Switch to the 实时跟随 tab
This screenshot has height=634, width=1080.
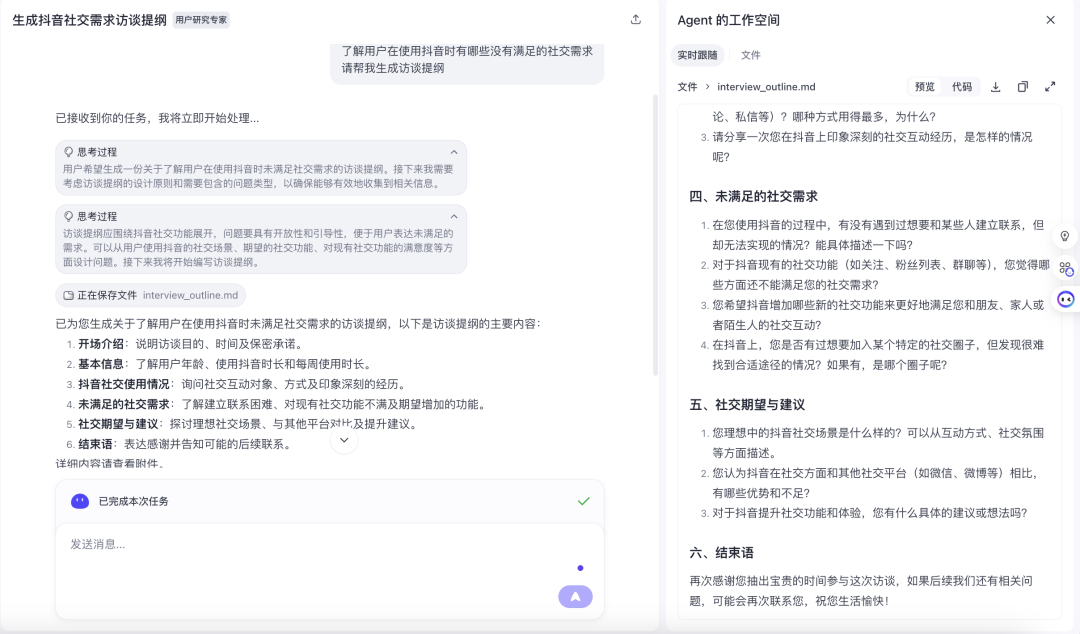pyautogui.click(x=697, y=55)
